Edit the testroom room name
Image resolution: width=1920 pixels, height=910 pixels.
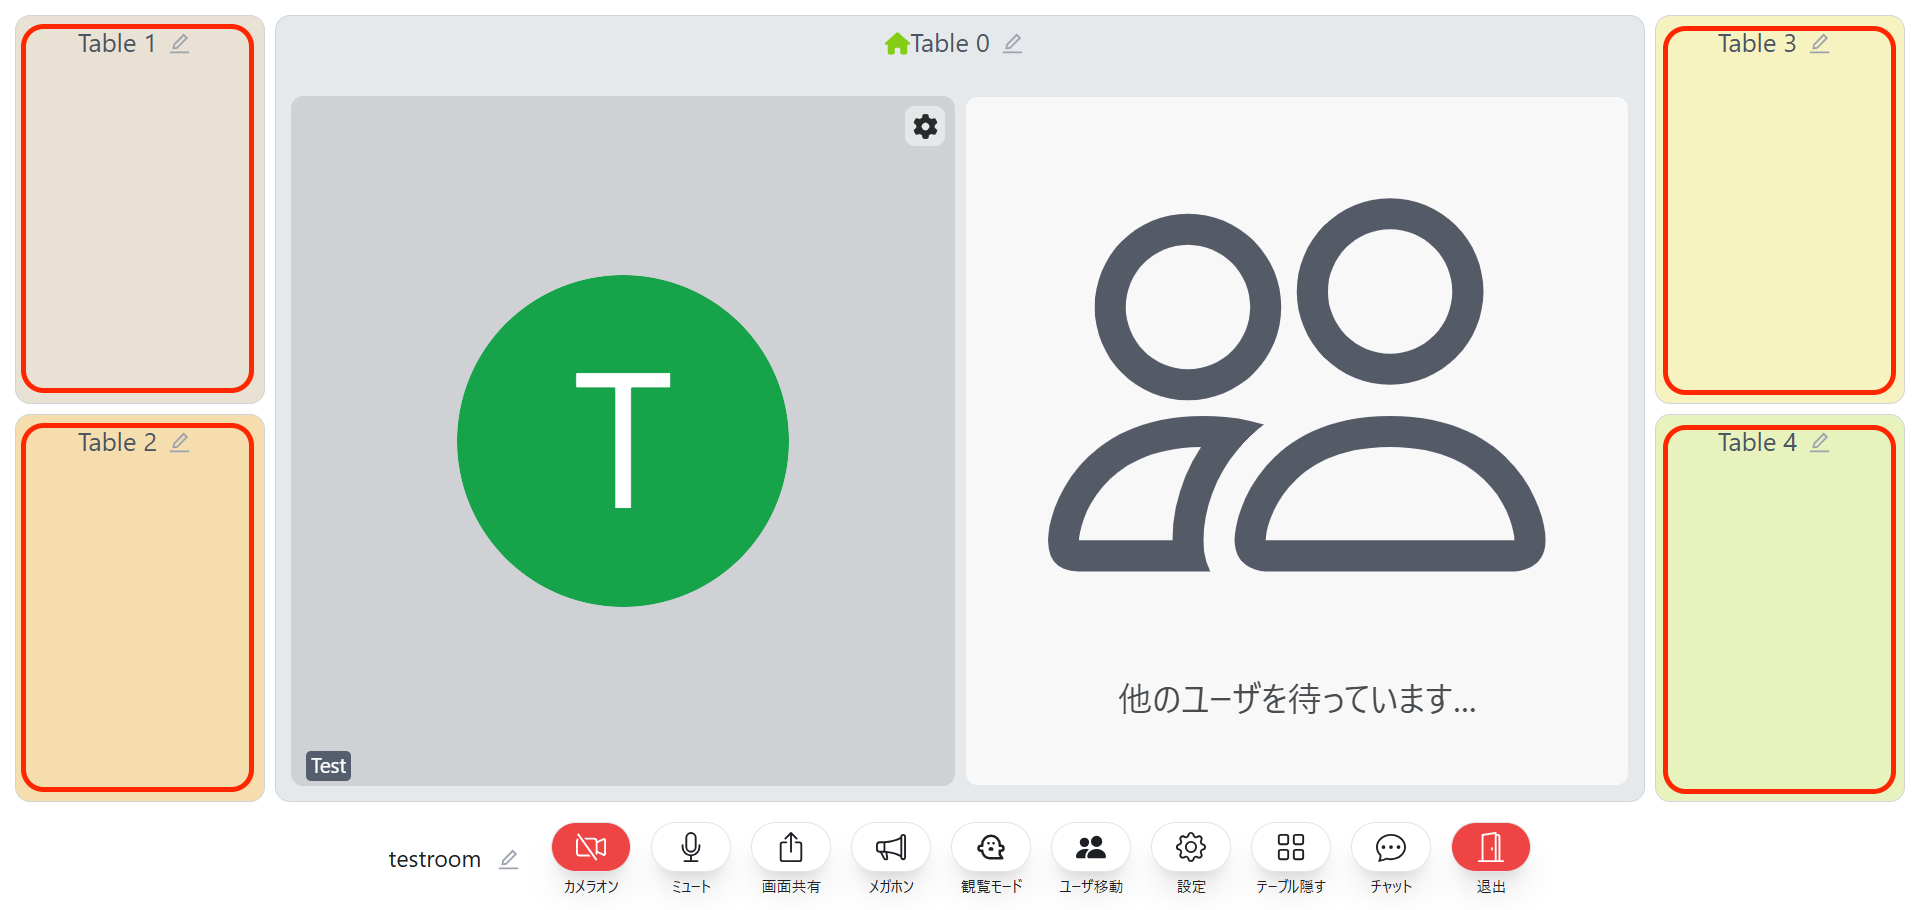point(509,859)
